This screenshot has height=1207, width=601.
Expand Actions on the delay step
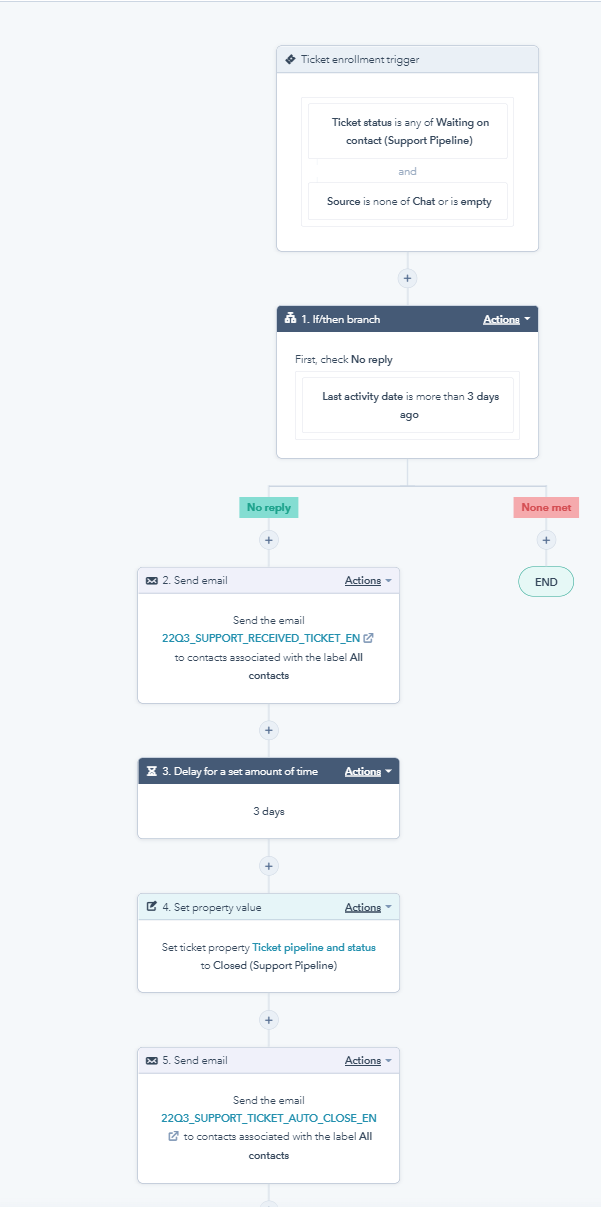pyautogui.click(x=361, y=771)
